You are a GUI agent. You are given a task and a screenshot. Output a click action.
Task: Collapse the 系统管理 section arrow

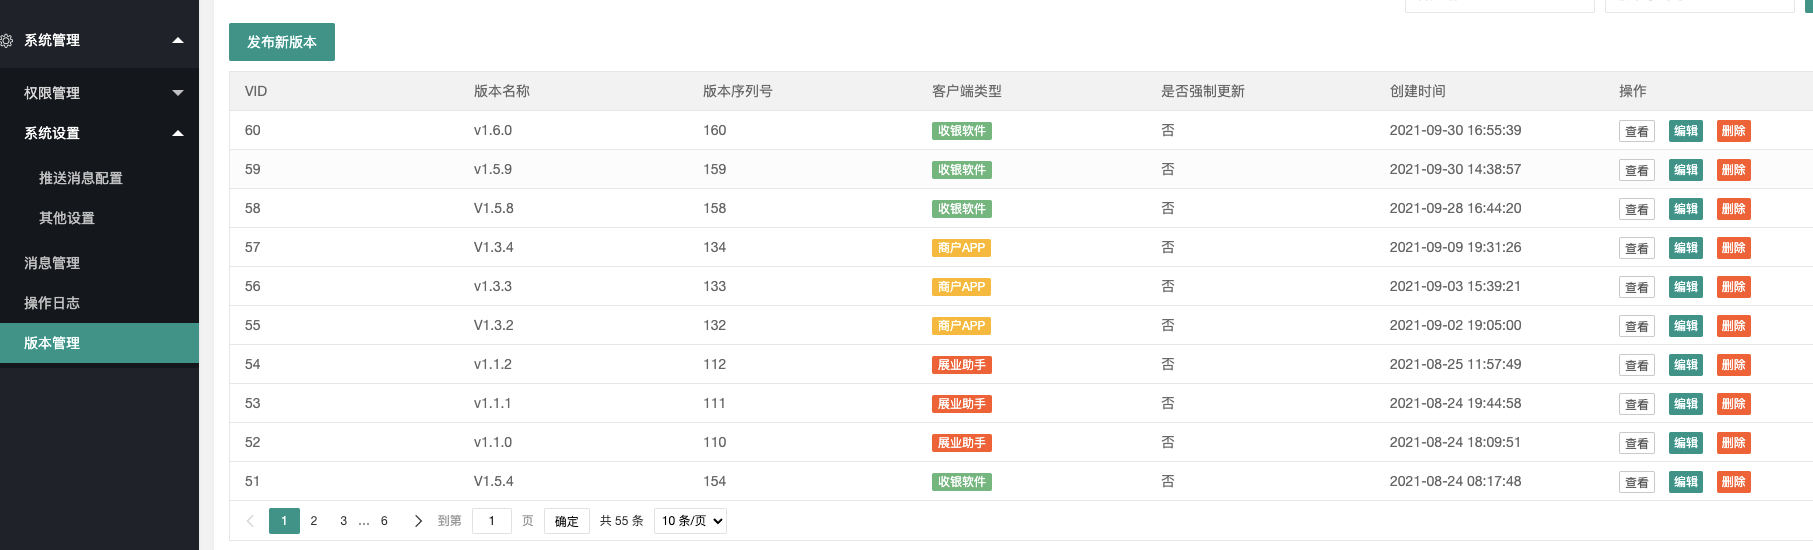point(178,40)
